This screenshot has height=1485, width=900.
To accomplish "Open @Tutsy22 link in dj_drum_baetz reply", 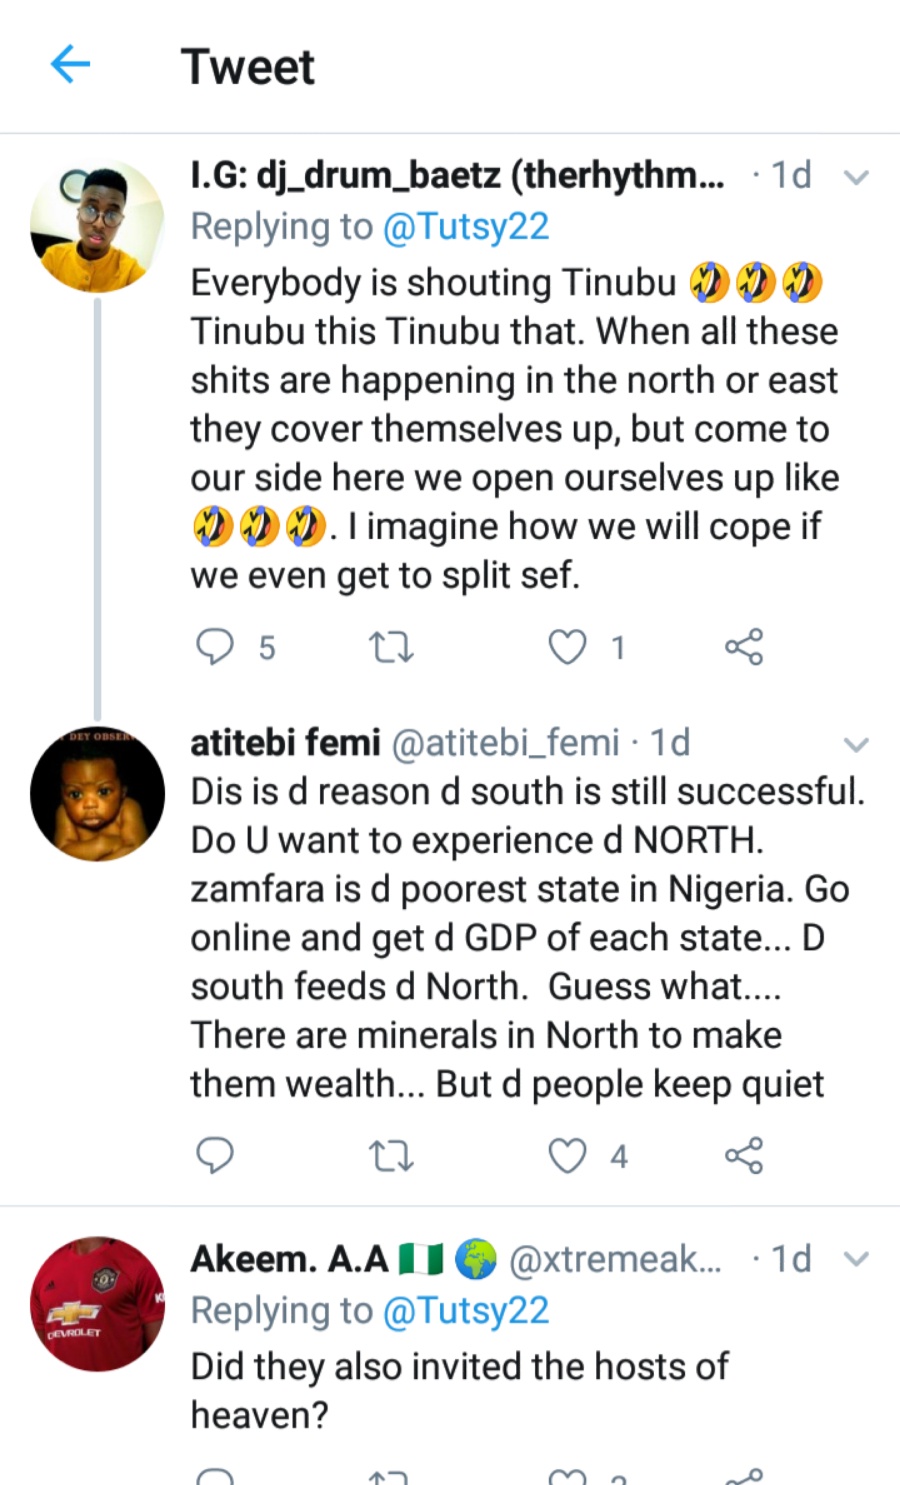I will (466, 227).
